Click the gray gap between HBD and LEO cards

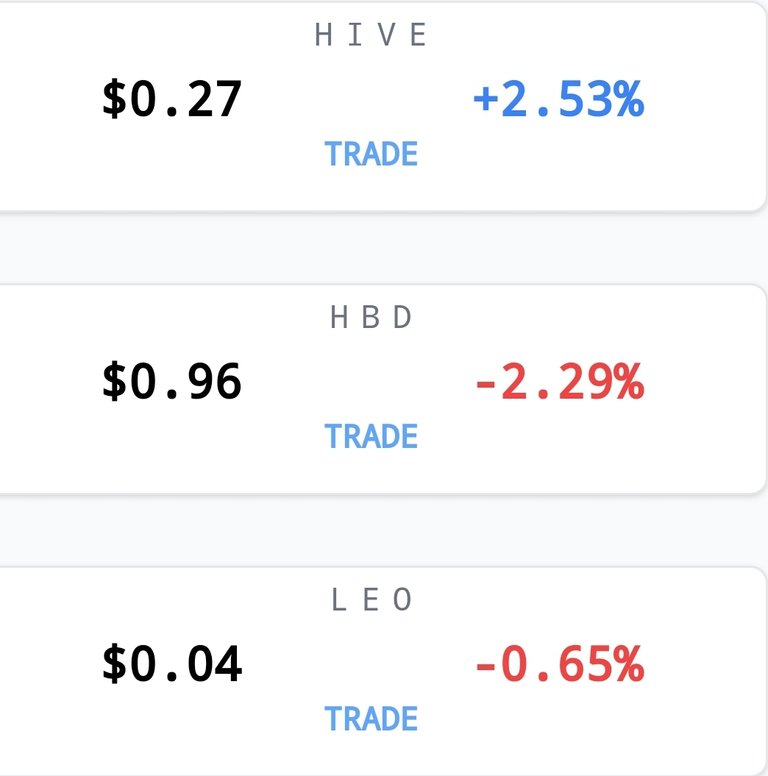point(384,530)
